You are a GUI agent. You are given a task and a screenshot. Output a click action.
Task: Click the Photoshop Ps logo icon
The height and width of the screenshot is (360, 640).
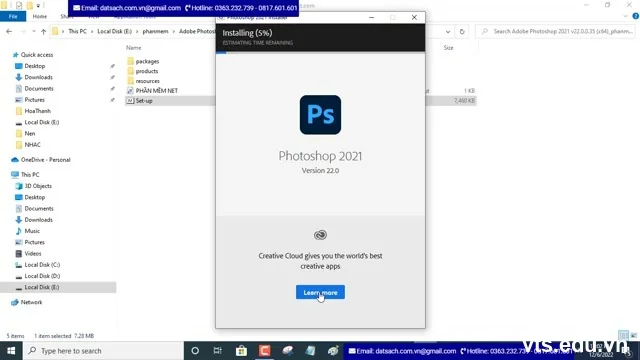(x=320, y=115)
